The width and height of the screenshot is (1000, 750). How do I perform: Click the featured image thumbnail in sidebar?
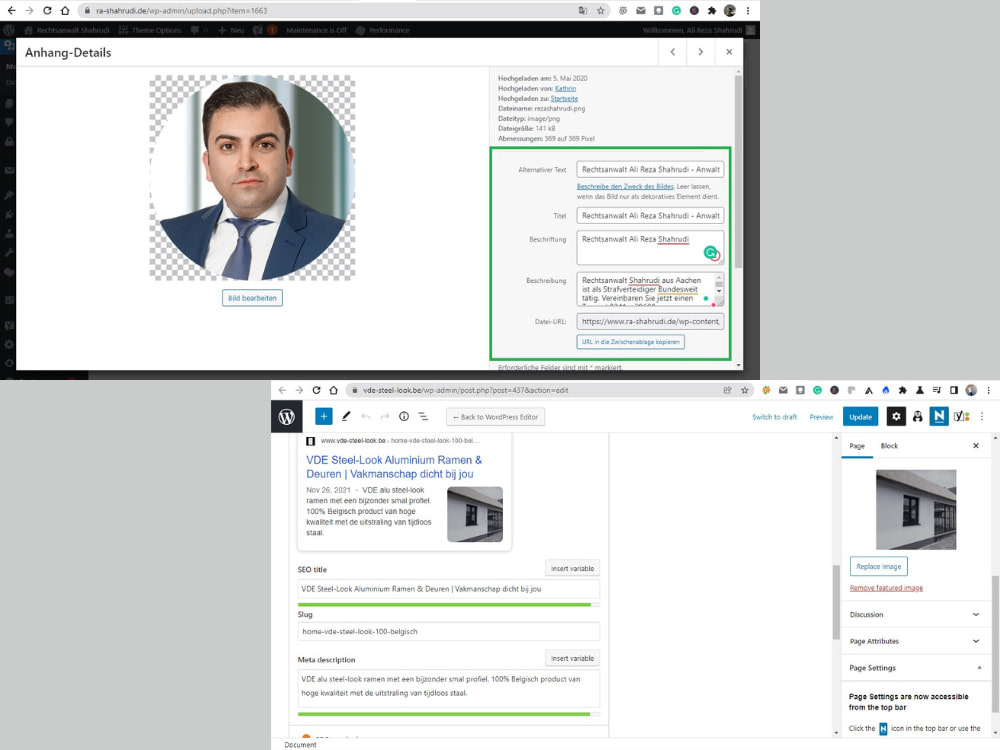[x=916, y=510]
